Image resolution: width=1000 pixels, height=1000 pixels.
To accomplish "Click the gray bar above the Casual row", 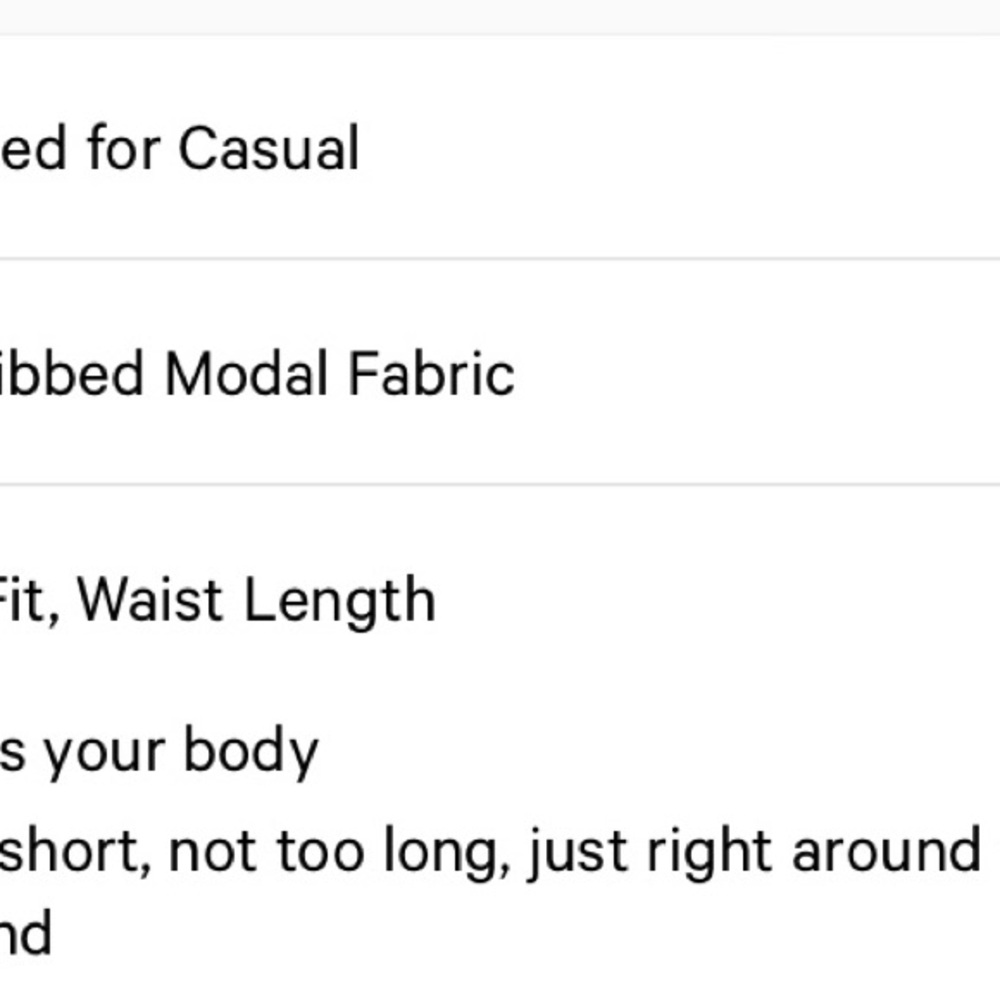I will 500,16.
